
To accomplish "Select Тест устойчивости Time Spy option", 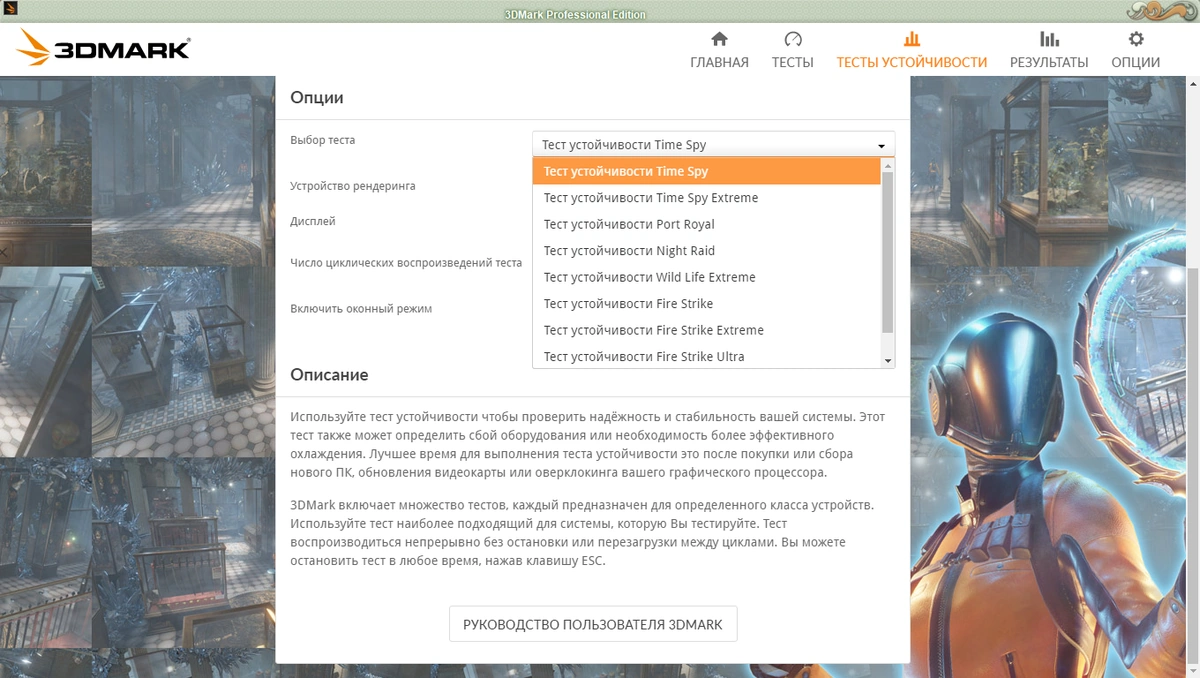I will 707,171.
